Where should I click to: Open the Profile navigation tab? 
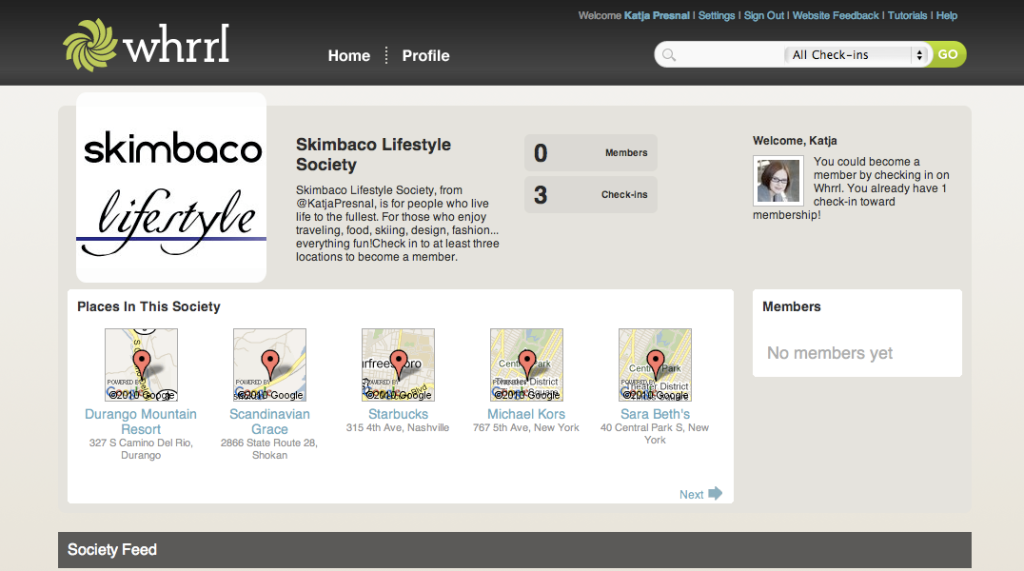tap(426, 56)
